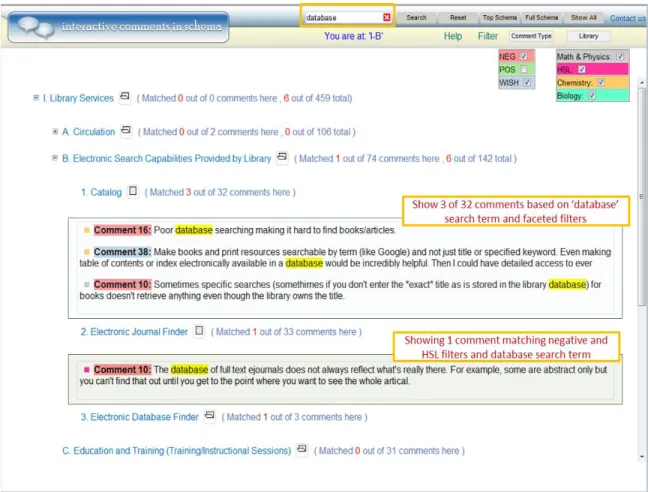This screenshot has height=492, width=648.
Task: Collapse comments icon beside Catalog
Action: pyautogui.click(x=133, y=191)
